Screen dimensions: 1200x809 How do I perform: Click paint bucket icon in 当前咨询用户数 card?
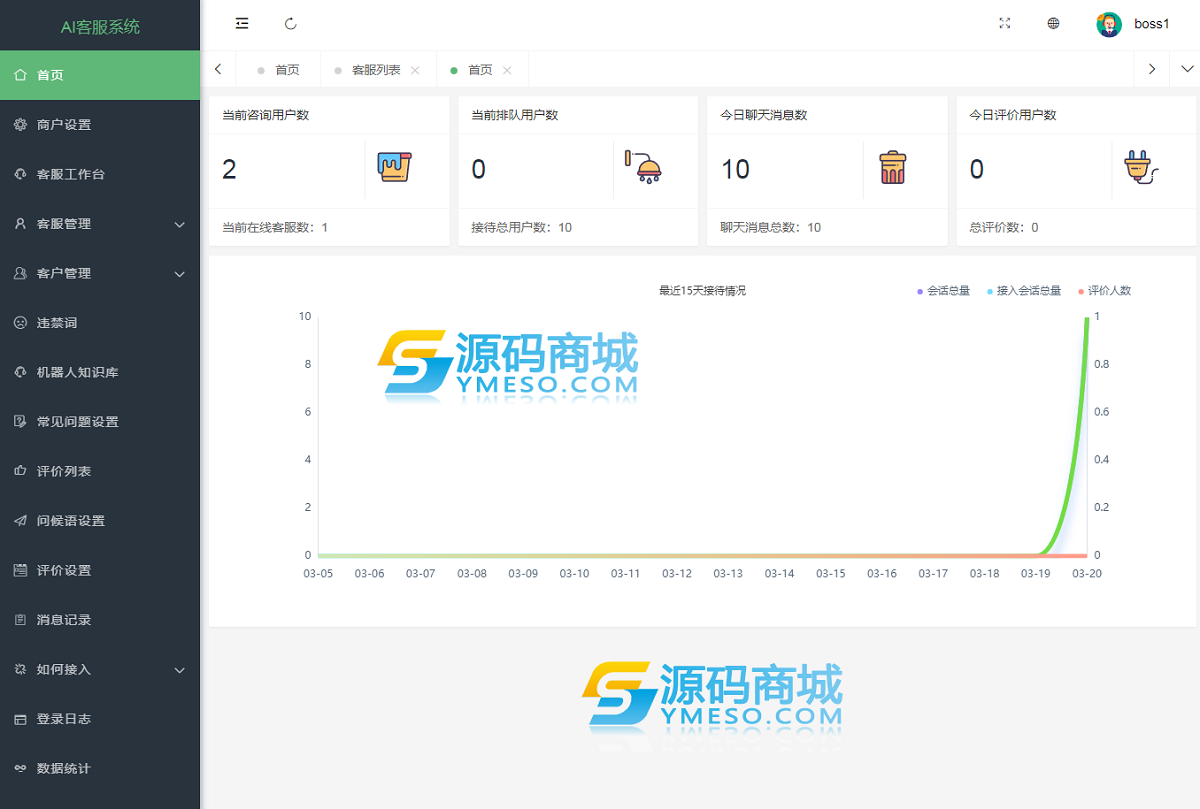click(395, 166)
